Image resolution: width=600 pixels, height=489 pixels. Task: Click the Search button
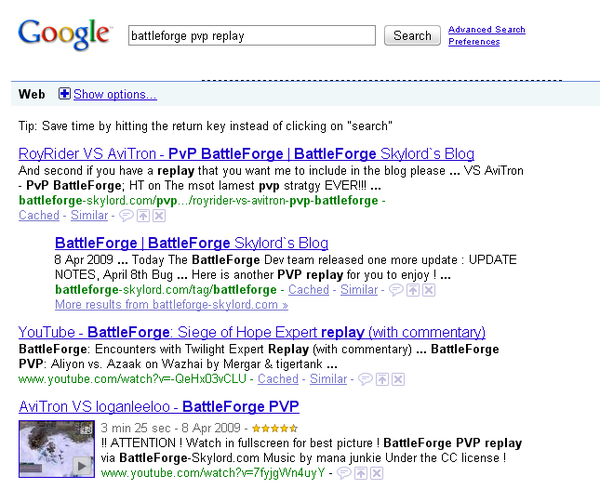click(x=412, y=36)
